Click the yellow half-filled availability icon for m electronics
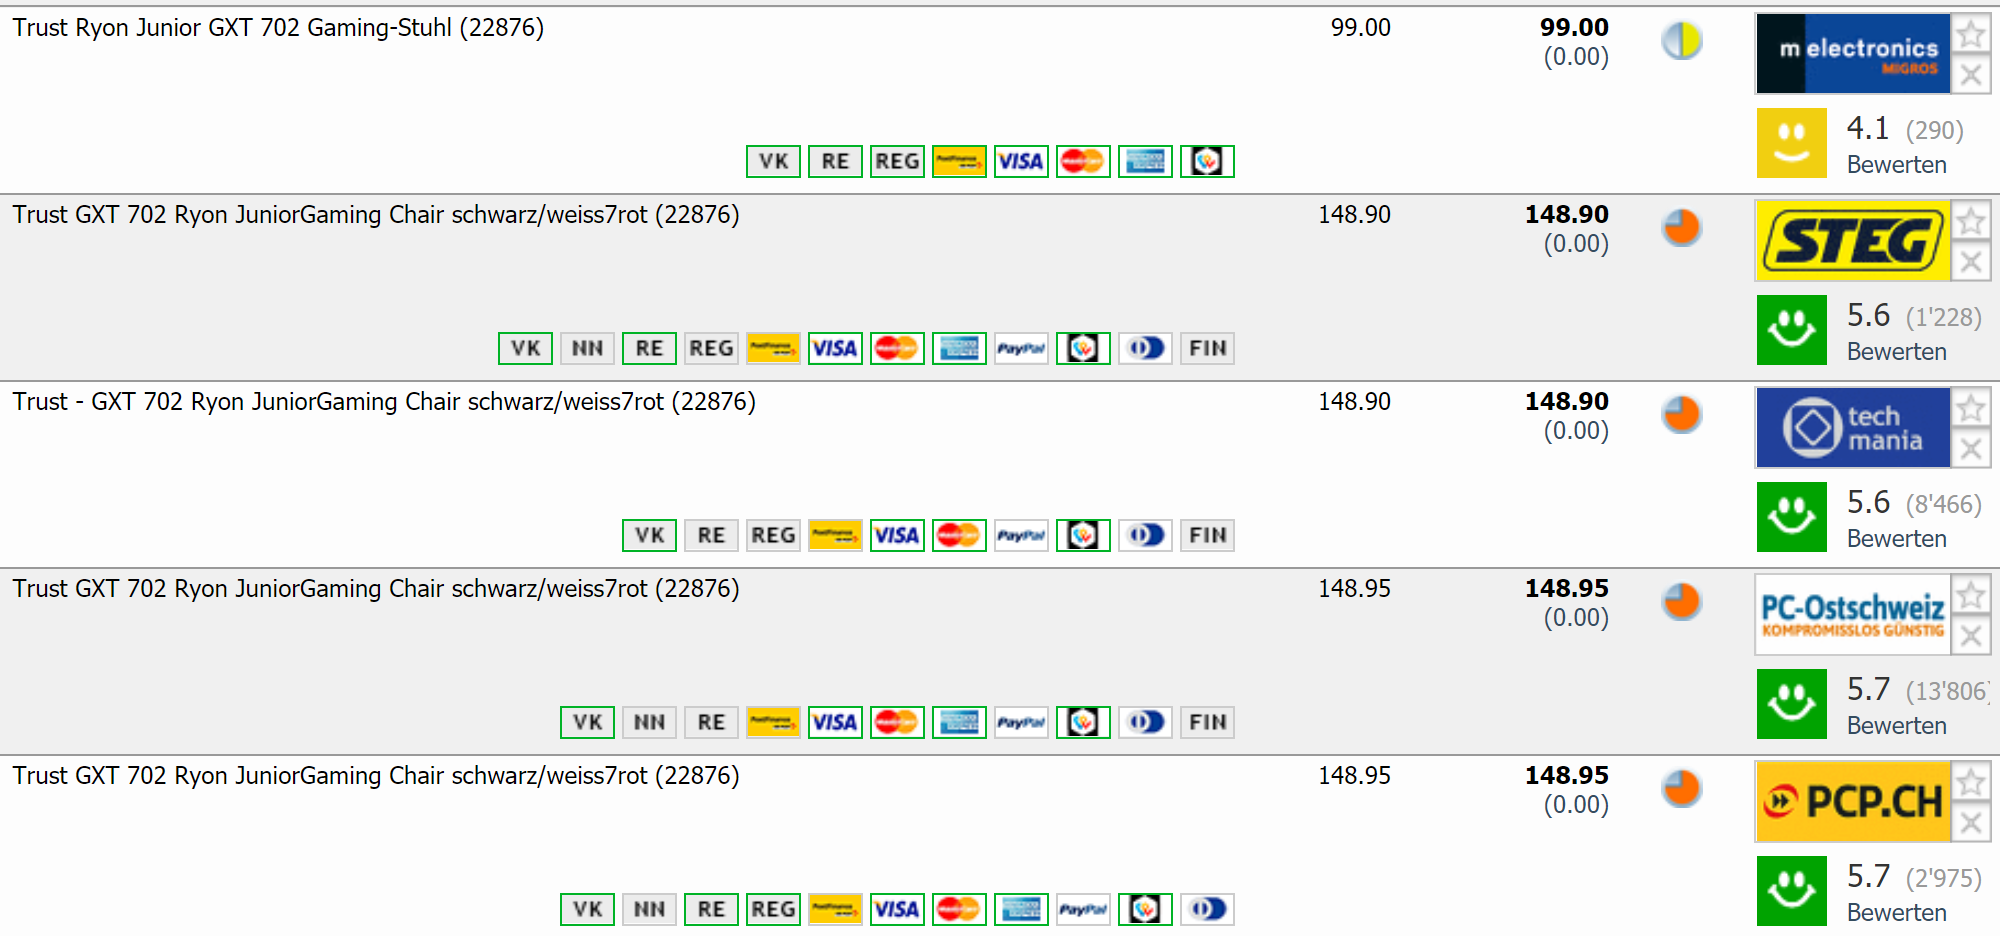2000x936 pixels. 1682,41
